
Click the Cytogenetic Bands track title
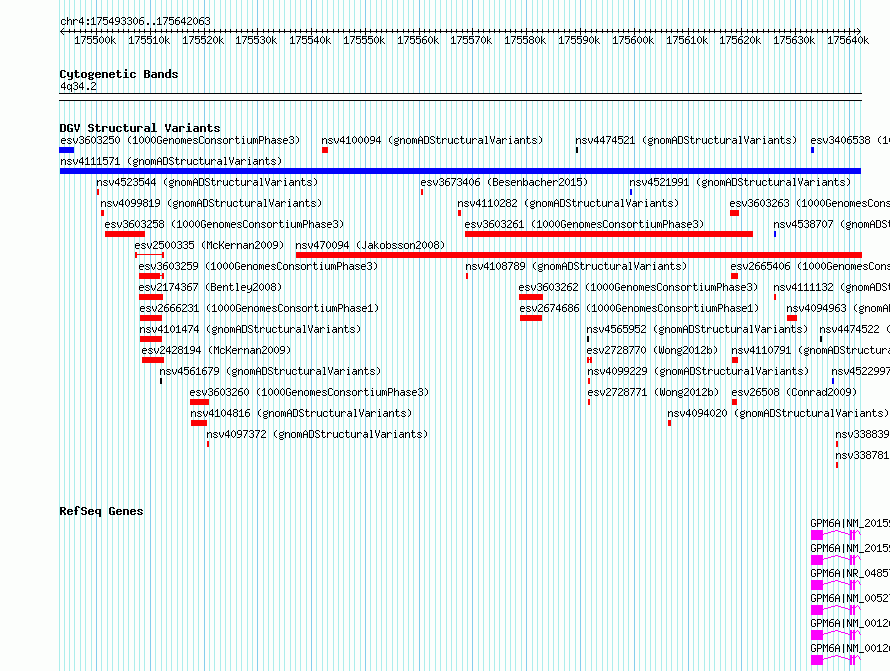pos(119,74)
